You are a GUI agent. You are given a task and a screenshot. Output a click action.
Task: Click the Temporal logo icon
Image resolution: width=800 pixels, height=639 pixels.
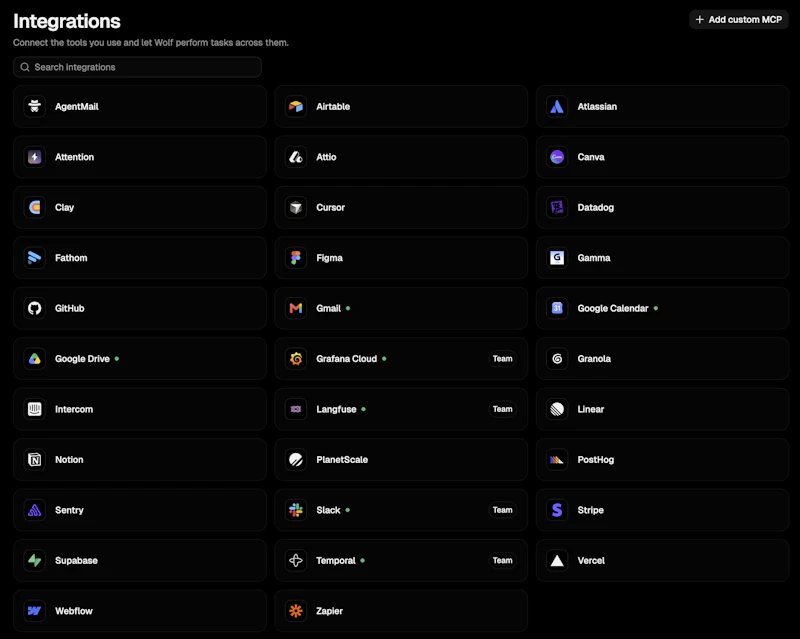pos(296,560)
